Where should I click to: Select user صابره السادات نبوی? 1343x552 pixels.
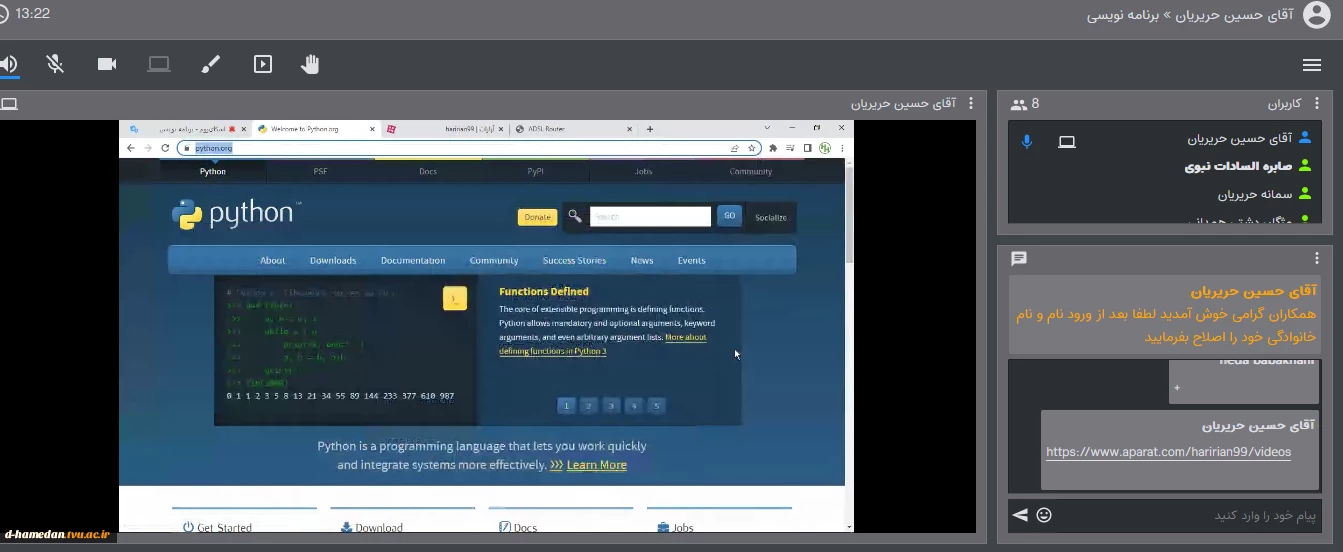[1238, 167]
